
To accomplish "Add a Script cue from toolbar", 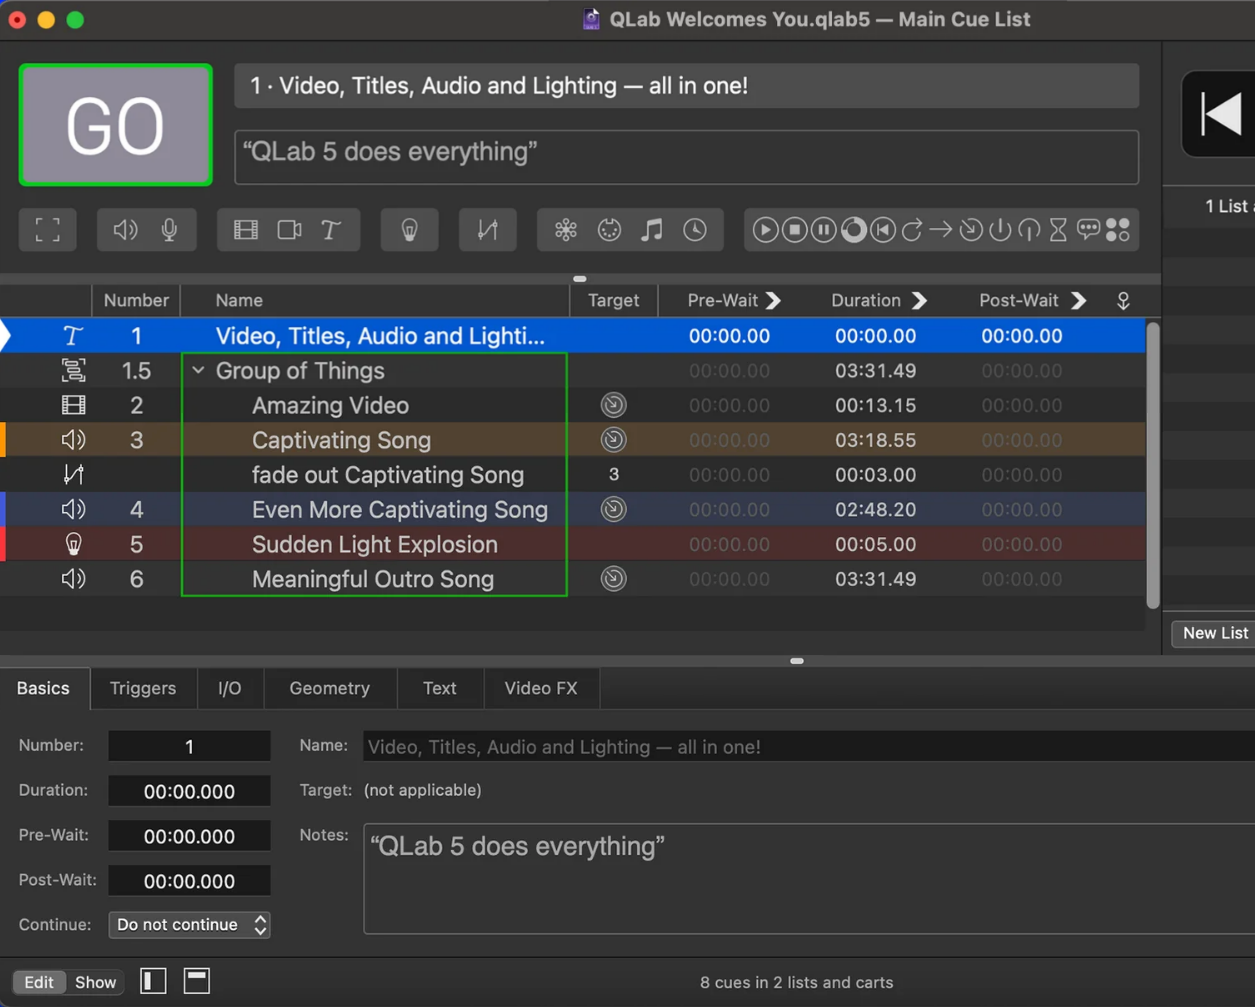I will pos(1118,230).
